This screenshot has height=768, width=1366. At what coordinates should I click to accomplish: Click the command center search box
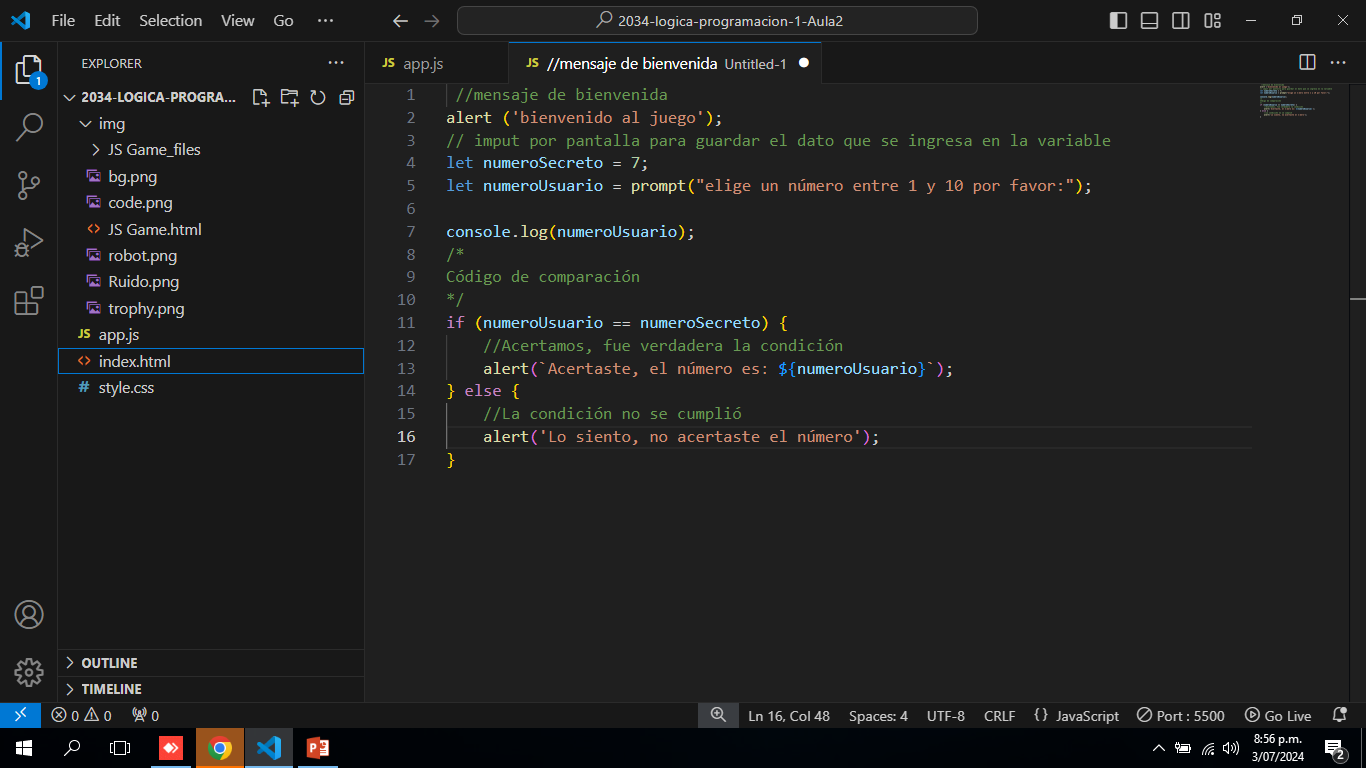(717, 21)
